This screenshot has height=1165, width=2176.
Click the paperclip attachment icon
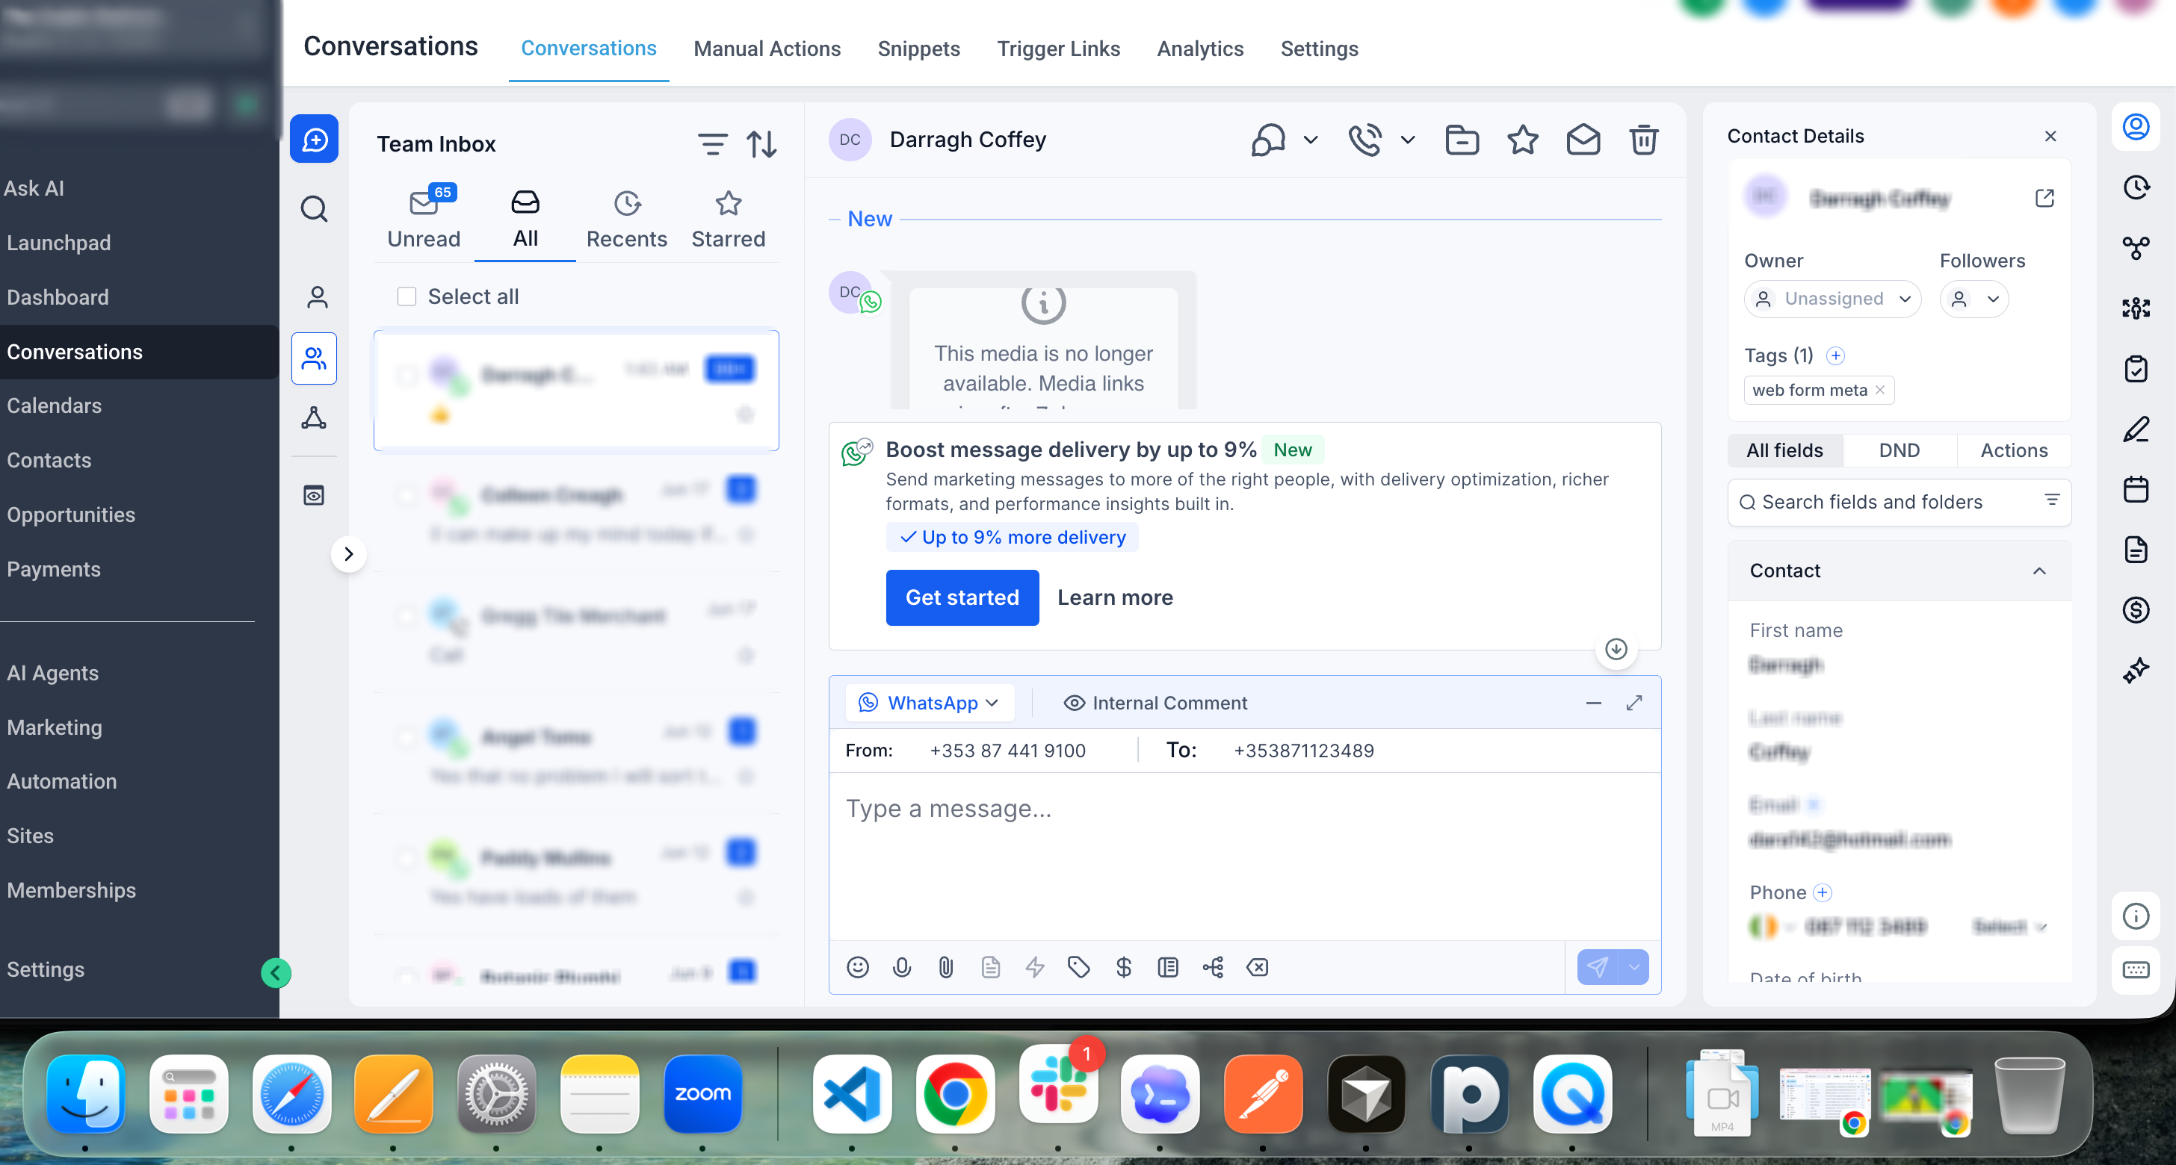[946, 967]
